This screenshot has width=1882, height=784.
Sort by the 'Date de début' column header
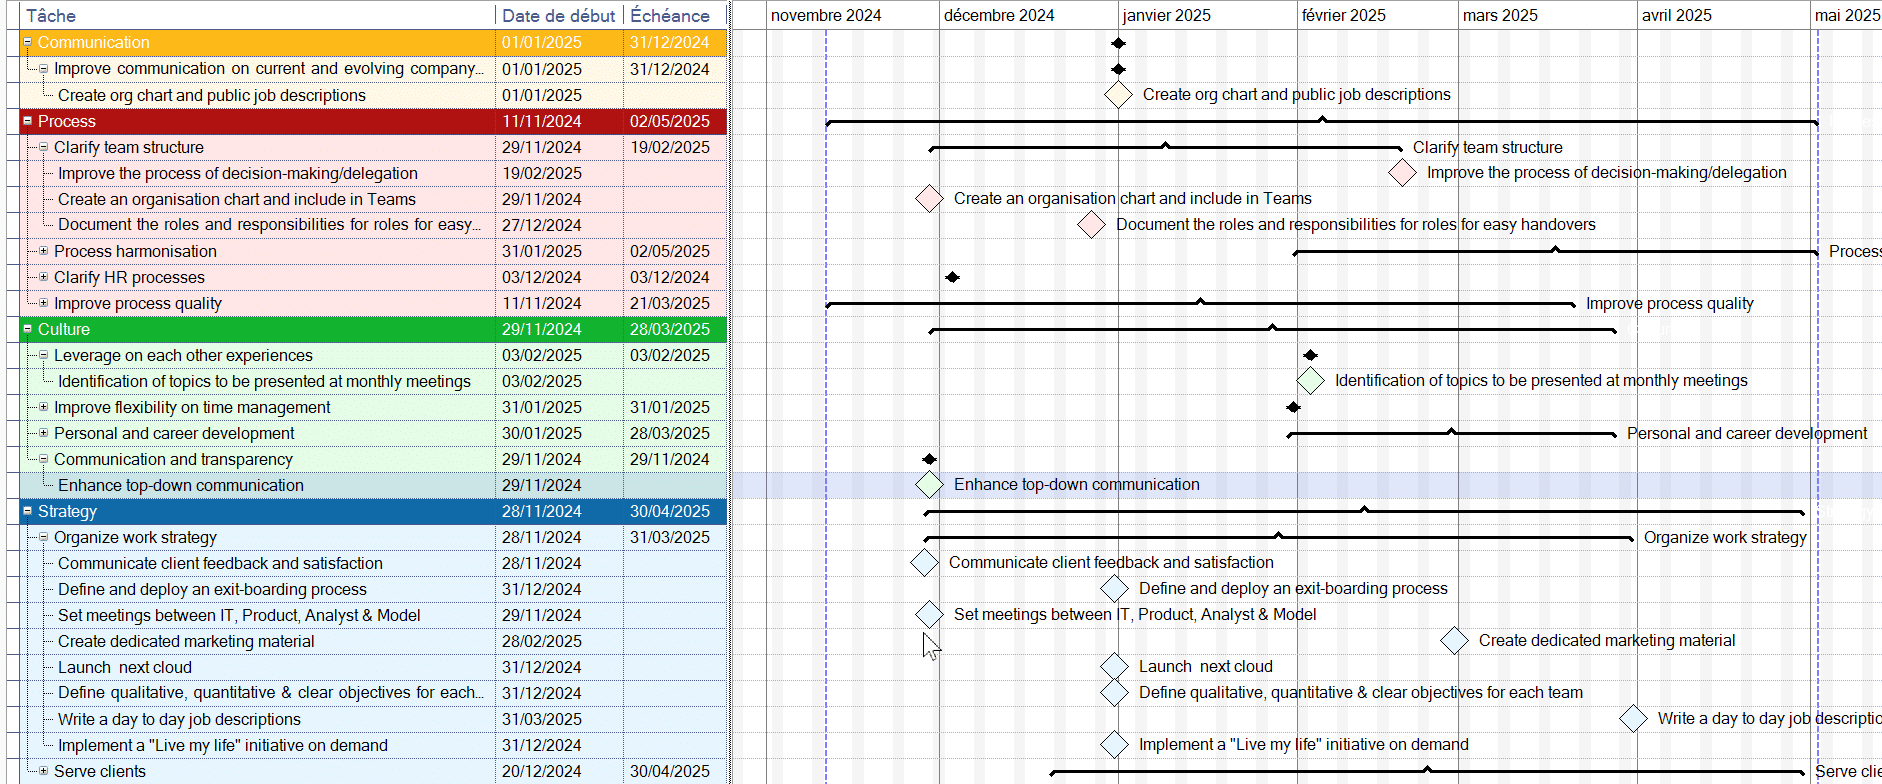point(558,15)
